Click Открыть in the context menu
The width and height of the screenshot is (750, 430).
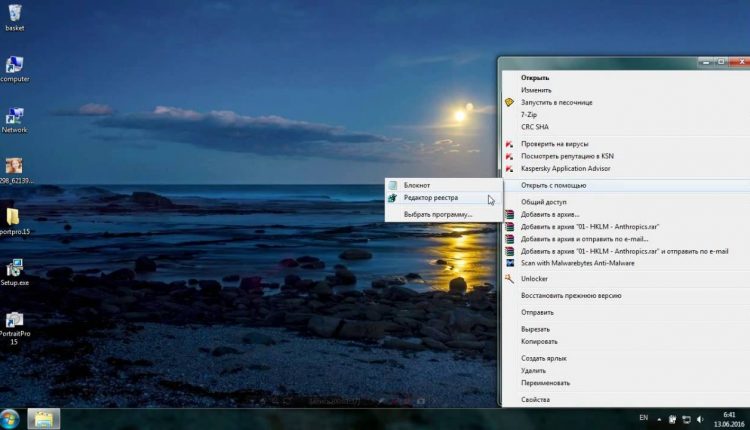[x=535, y=77]
